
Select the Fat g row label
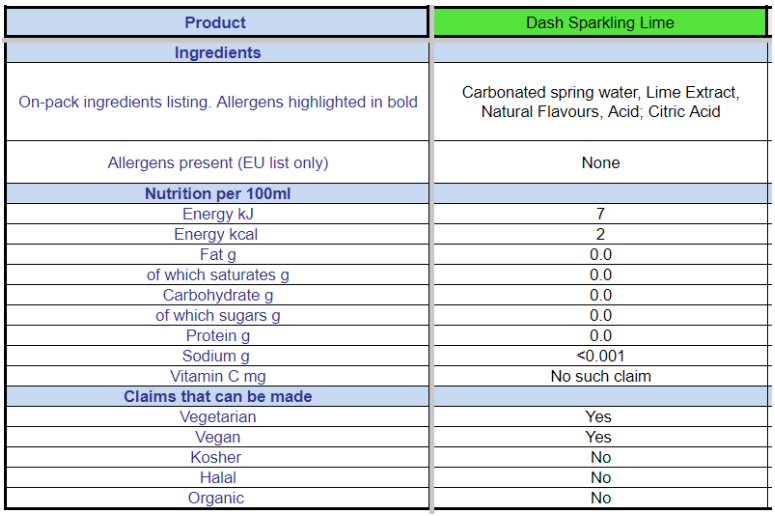tap(217, 255)
